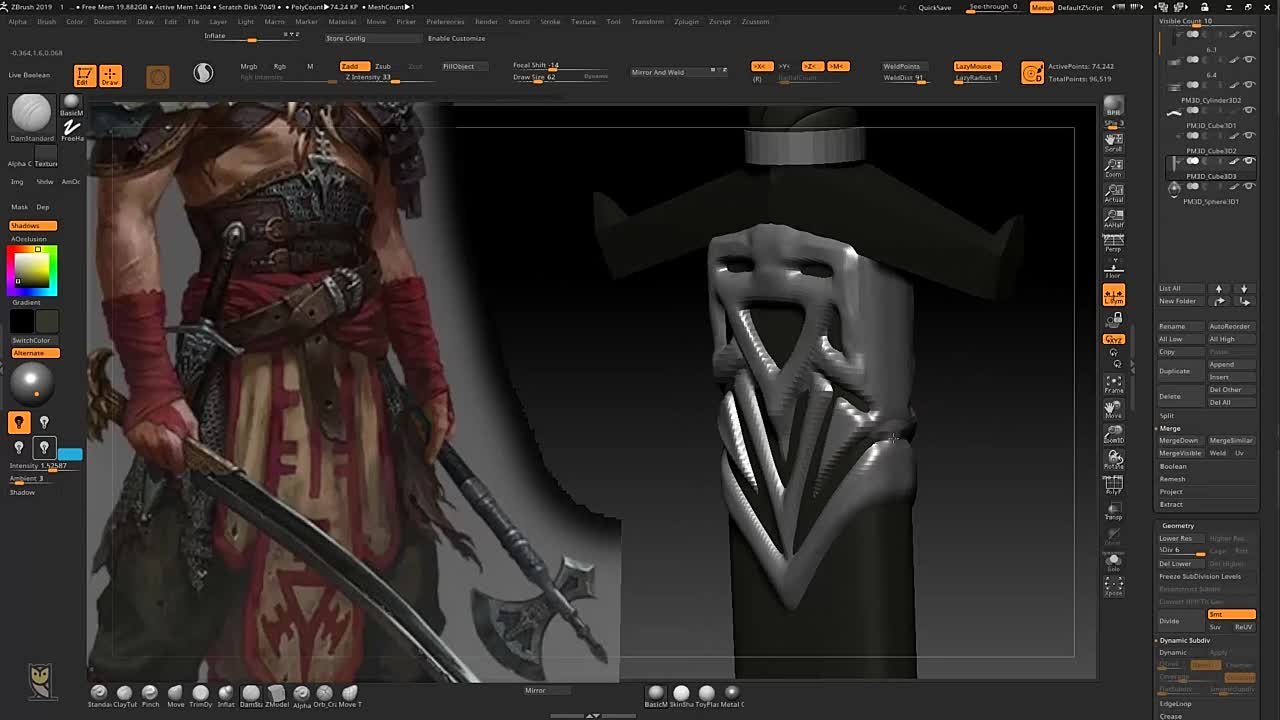Screen dimensions: 1280x720
Task: Expand the Project section
Action: tap(1171, 491)
